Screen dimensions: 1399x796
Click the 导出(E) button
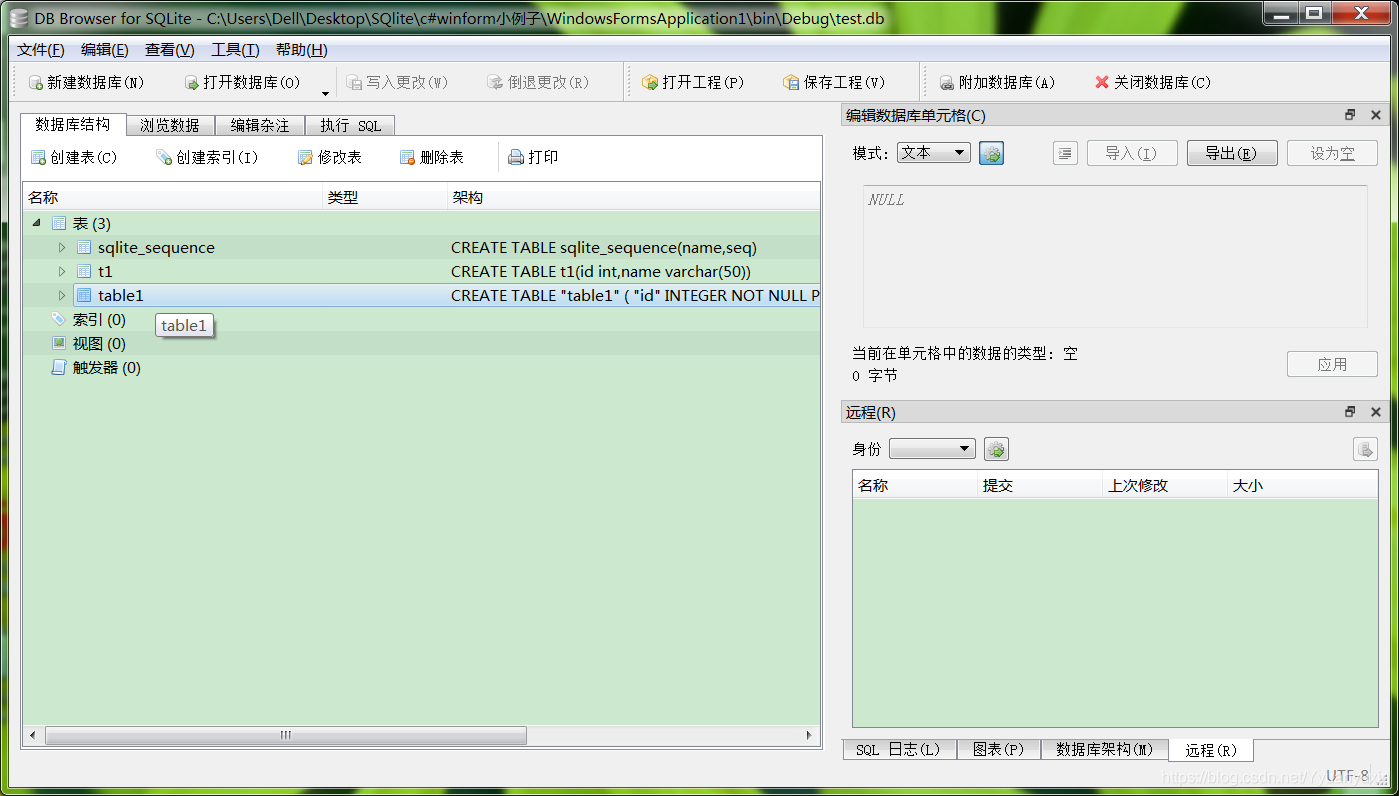point(1232,153)
